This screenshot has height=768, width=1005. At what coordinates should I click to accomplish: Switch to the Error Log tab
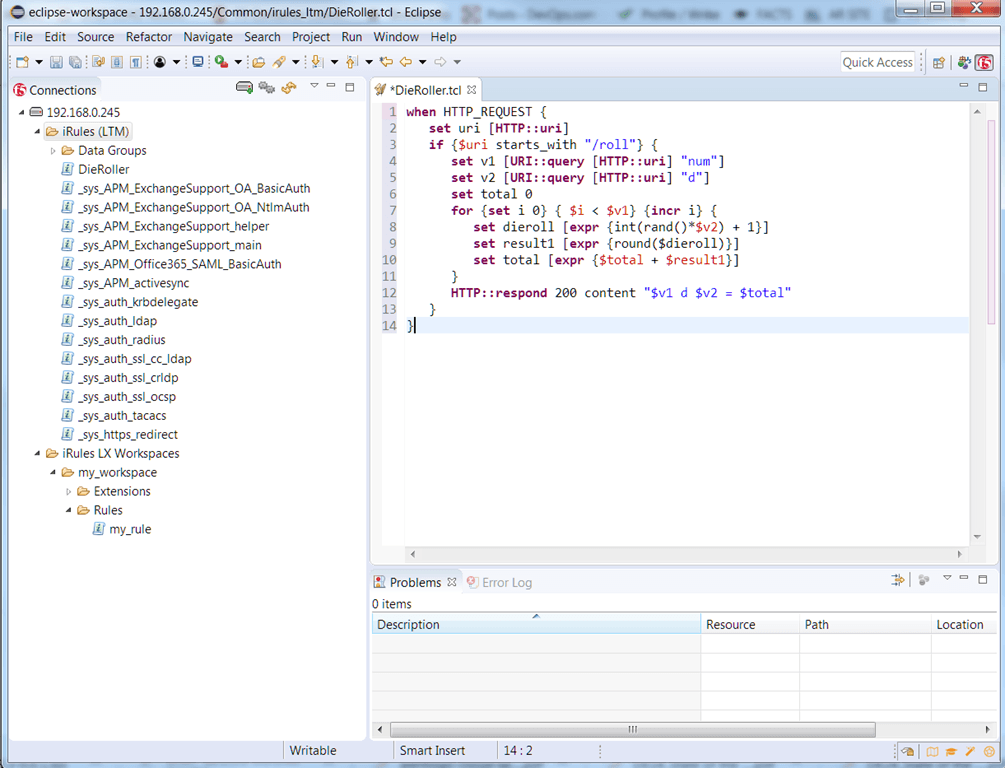click(506, 582)
